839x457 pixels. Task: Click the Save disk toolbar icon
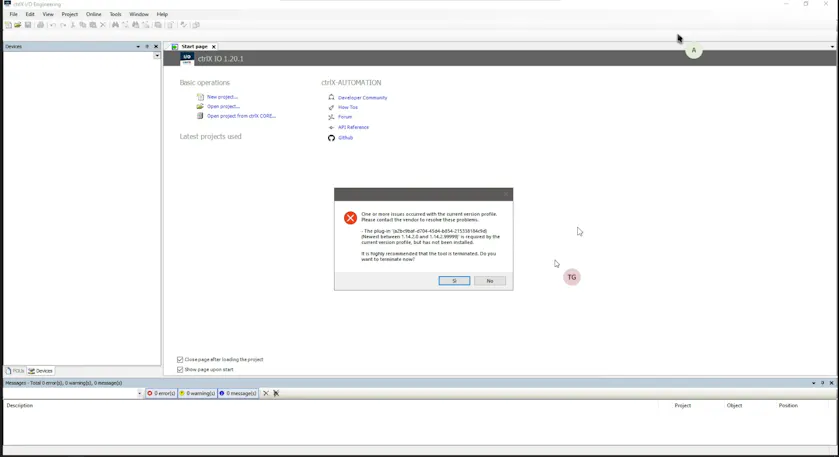pos(28,25)
